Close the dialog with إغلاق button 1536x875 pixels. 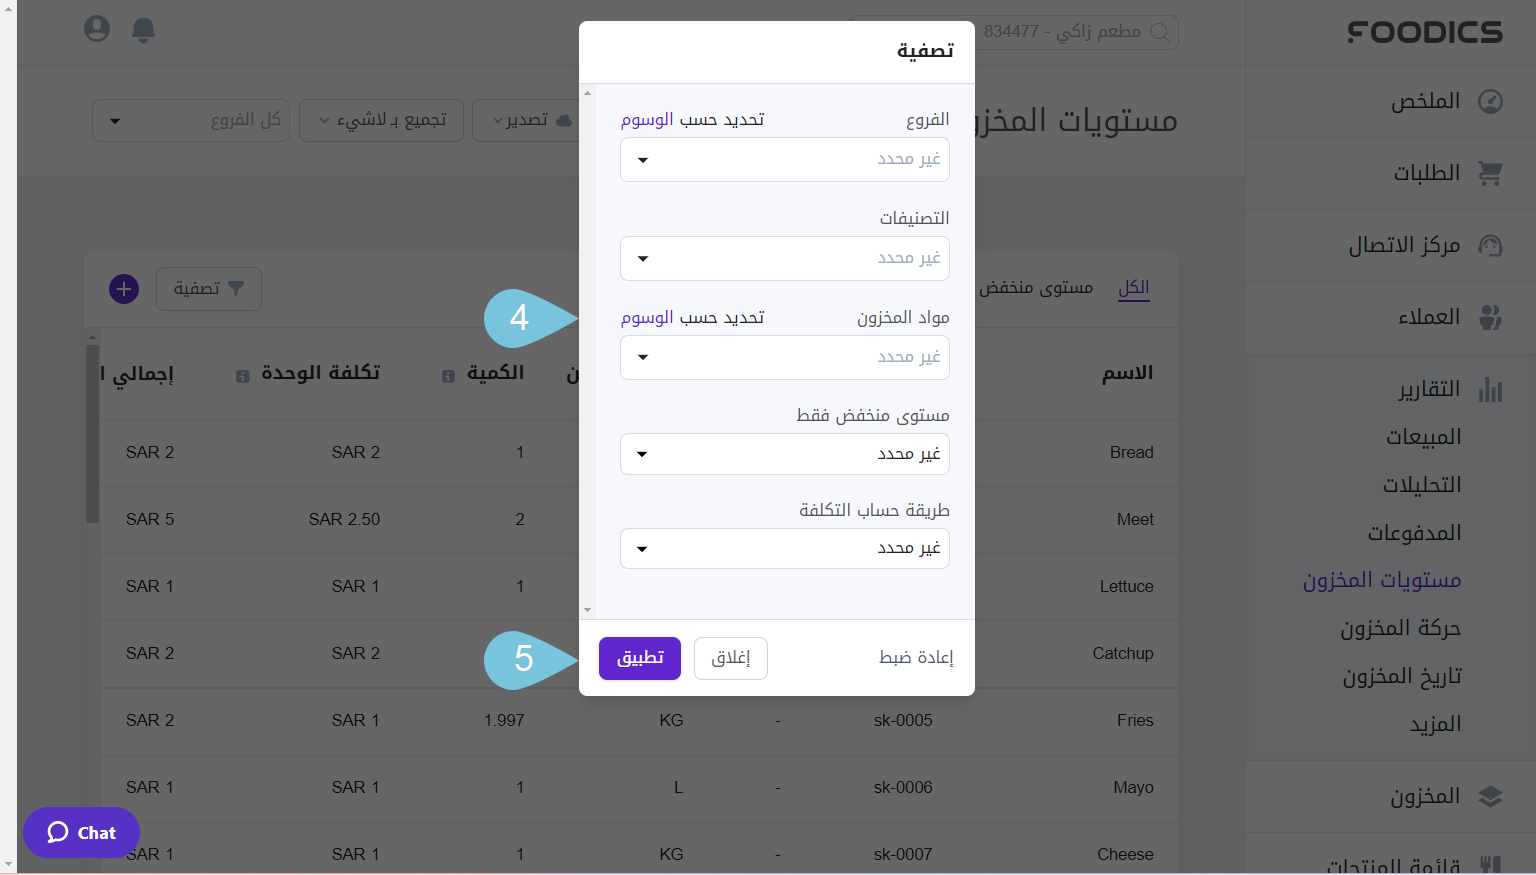point(731,658)
